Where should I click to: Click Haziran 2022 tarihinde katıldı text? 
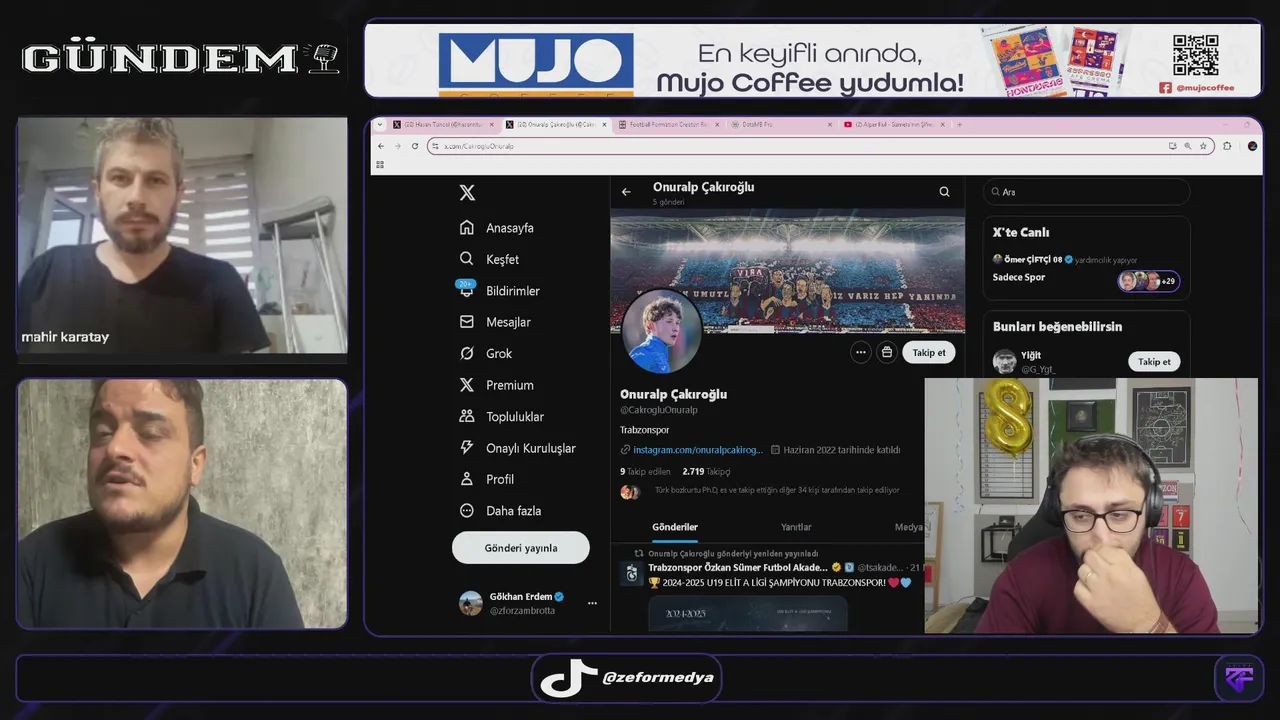click(x=841, y=450)
